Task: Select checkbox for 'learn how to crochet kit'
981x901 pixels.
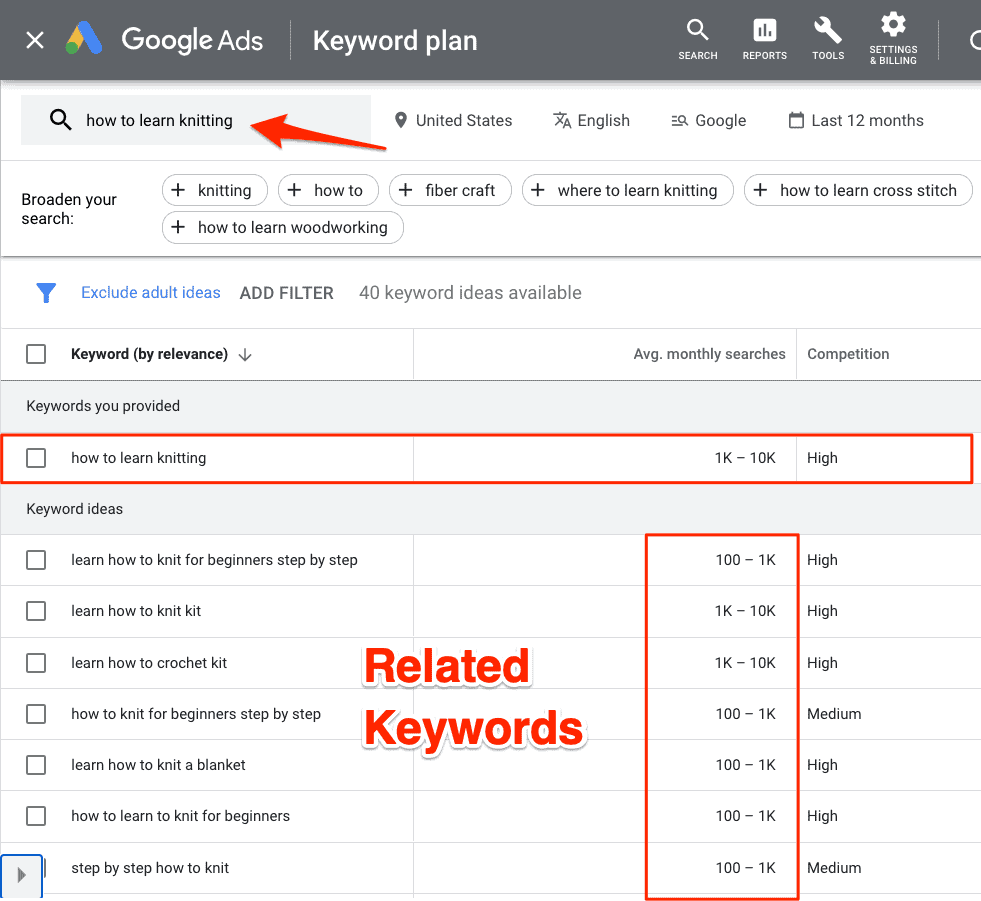Action: point(36,663)
